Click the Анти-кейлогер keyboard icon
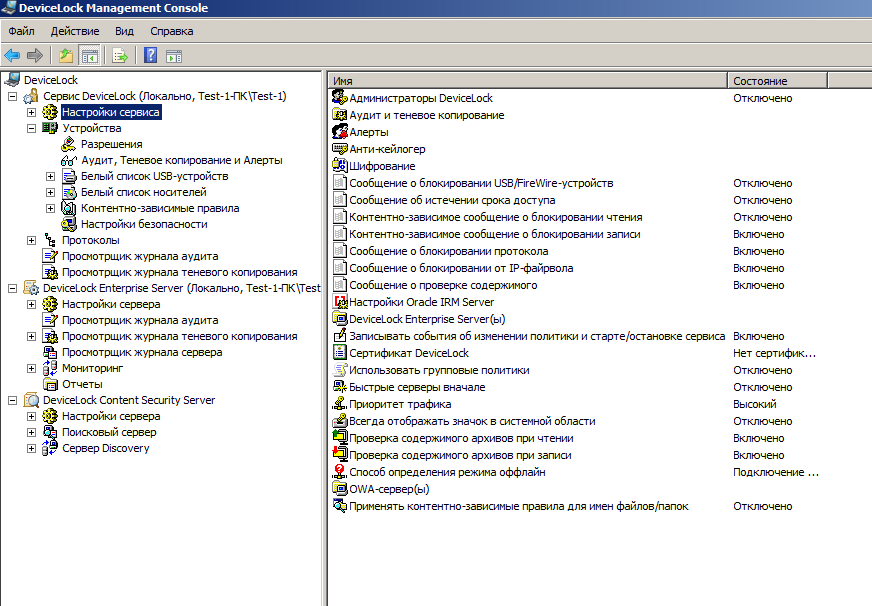872x606 pixels. pos(339,149)
